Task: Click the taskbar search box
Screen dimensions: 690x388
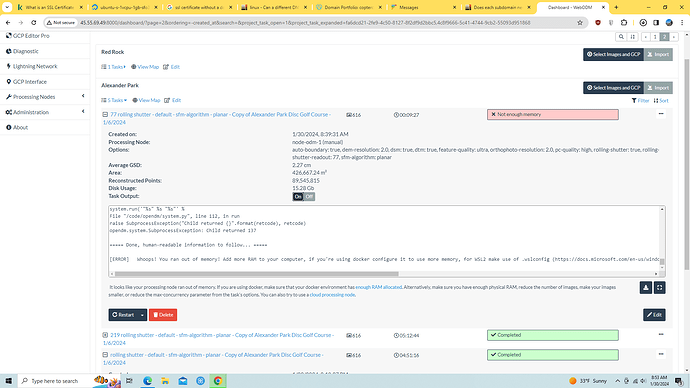Action: point(70,381)
